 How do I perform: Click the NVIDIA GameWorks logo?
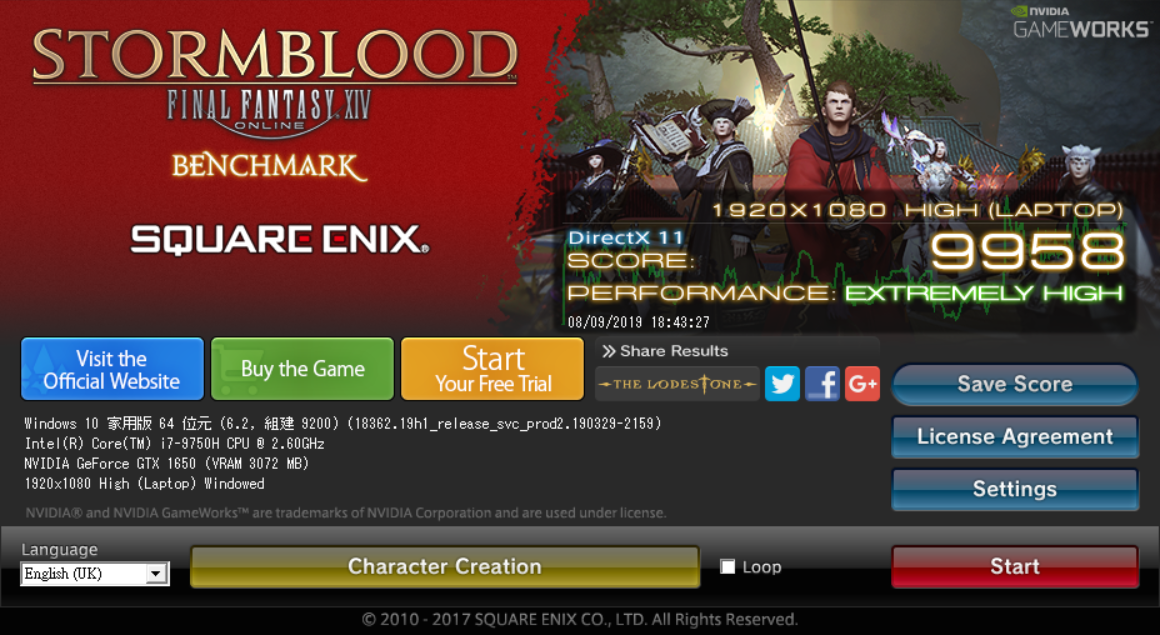[x=1082, y=22]
